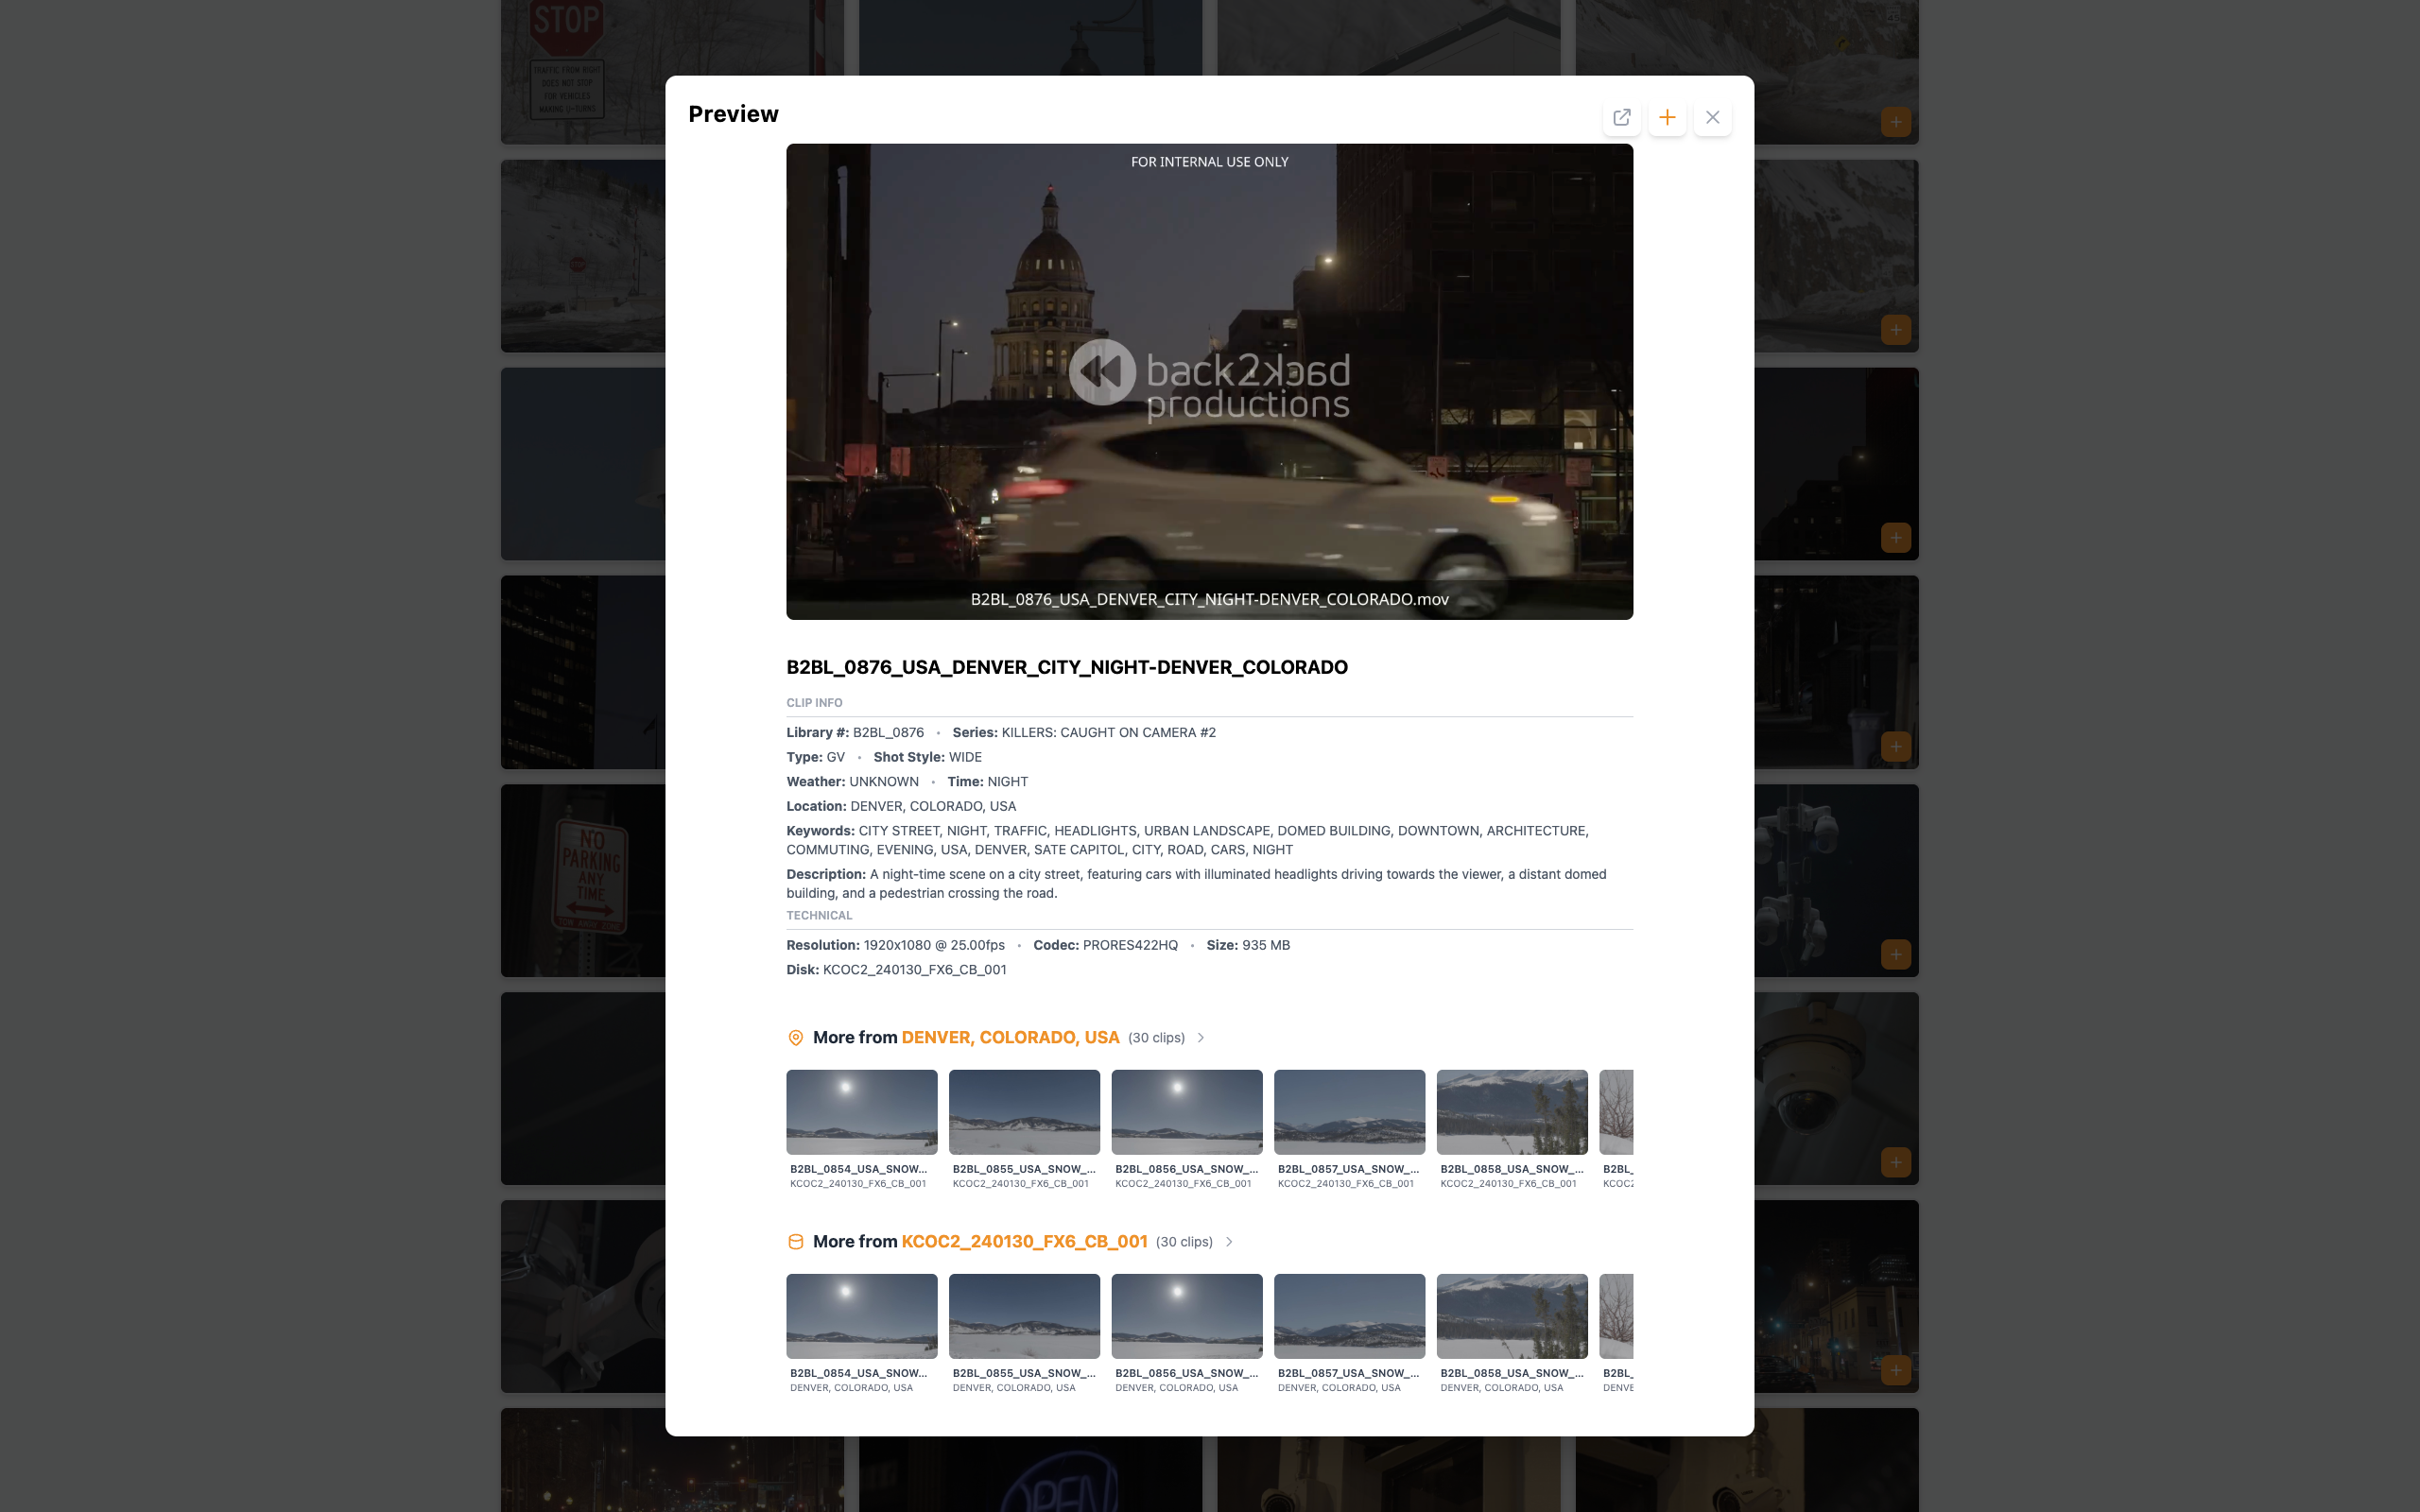Open B2BL_0855 thumbnail in the Denver location row

click(x=1024, y=1112)
